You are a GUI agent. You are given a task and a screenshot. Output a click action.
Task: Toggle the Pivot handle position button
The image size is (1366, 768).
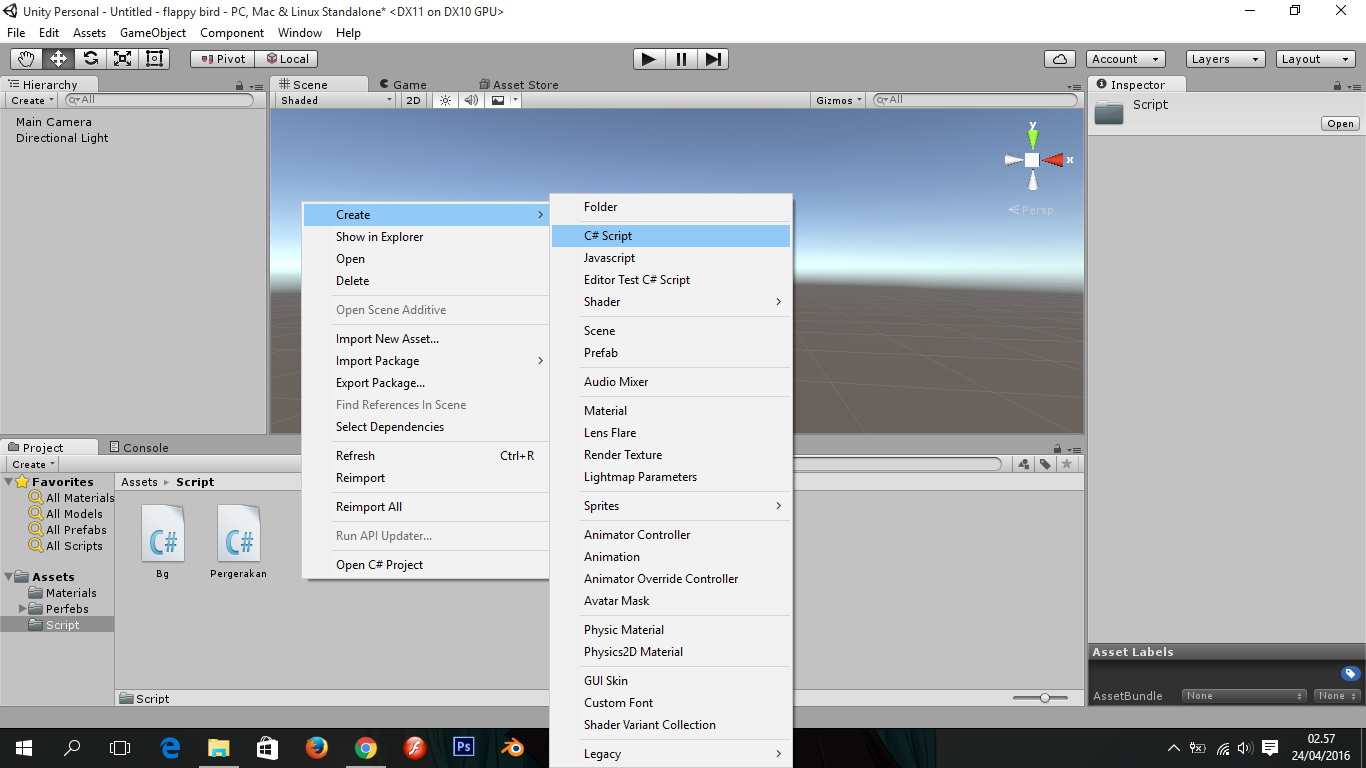[222, 59]
